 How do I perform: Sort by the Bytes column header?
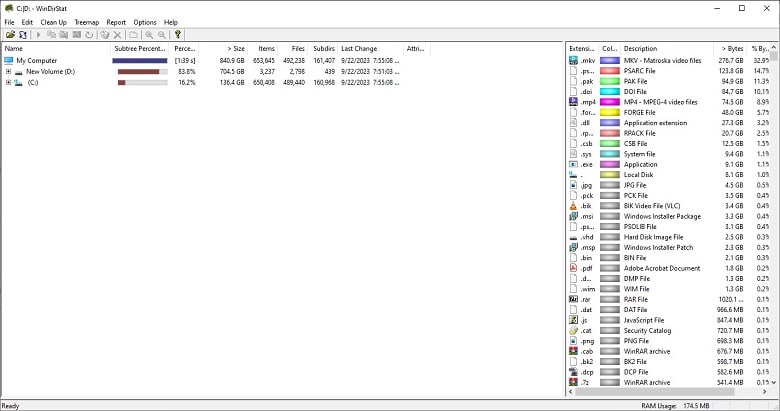pos(729,48)
